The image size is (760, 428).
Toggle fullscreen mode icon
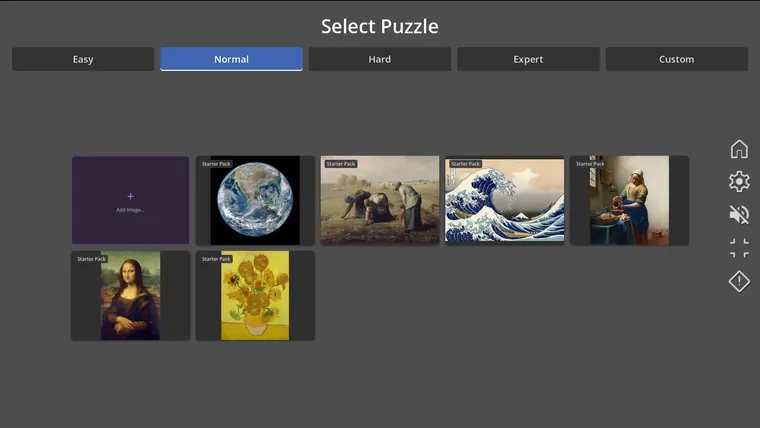pyautogui.click(x=739, y=248)
